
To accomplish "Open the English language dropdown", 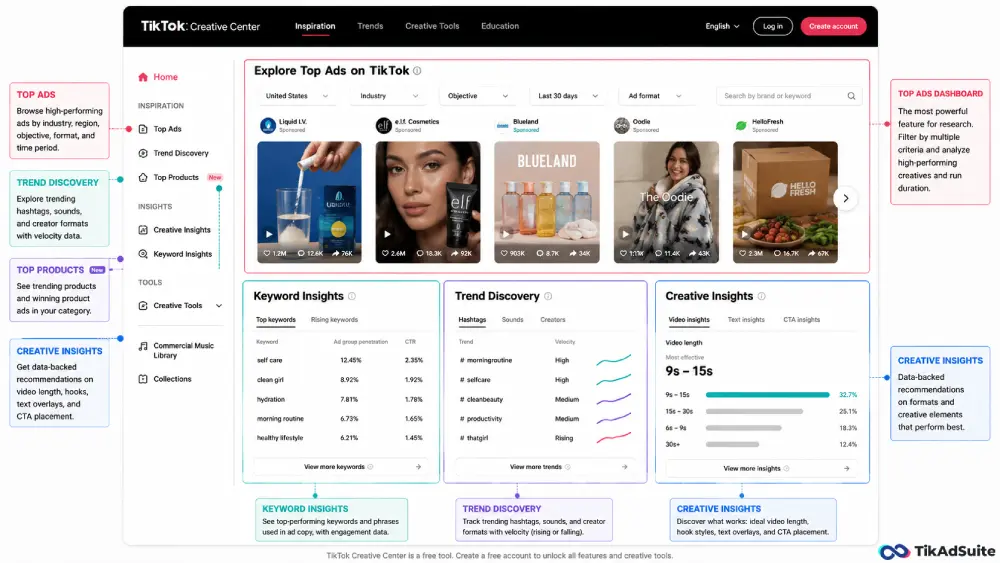I will (x=722, y=26).
